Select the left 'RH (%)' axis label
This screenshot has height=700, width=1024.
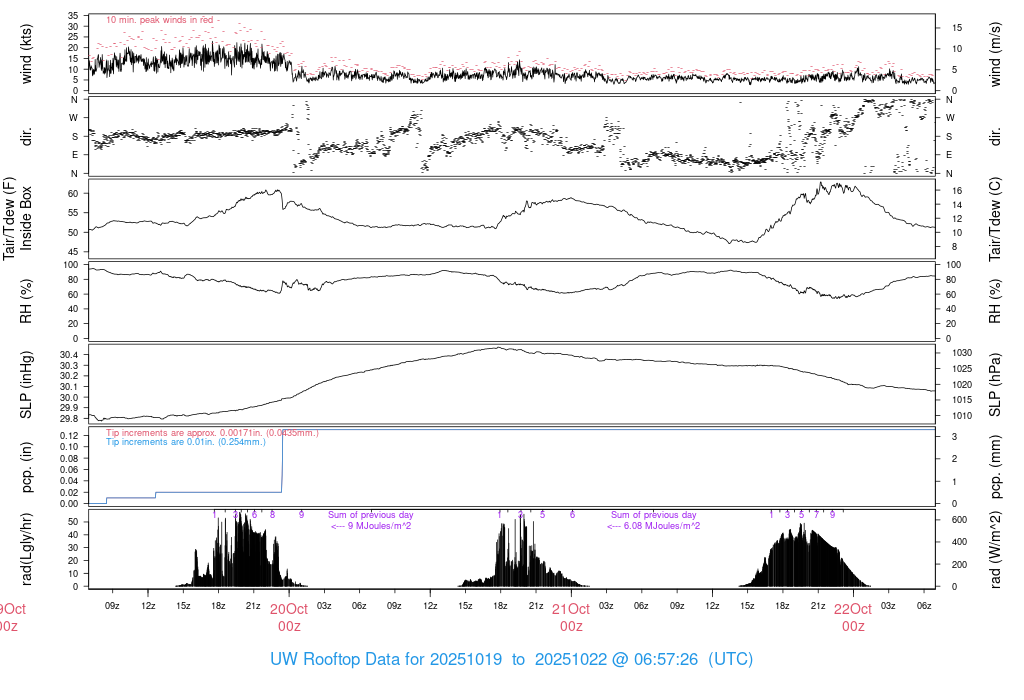pos(26,302)
